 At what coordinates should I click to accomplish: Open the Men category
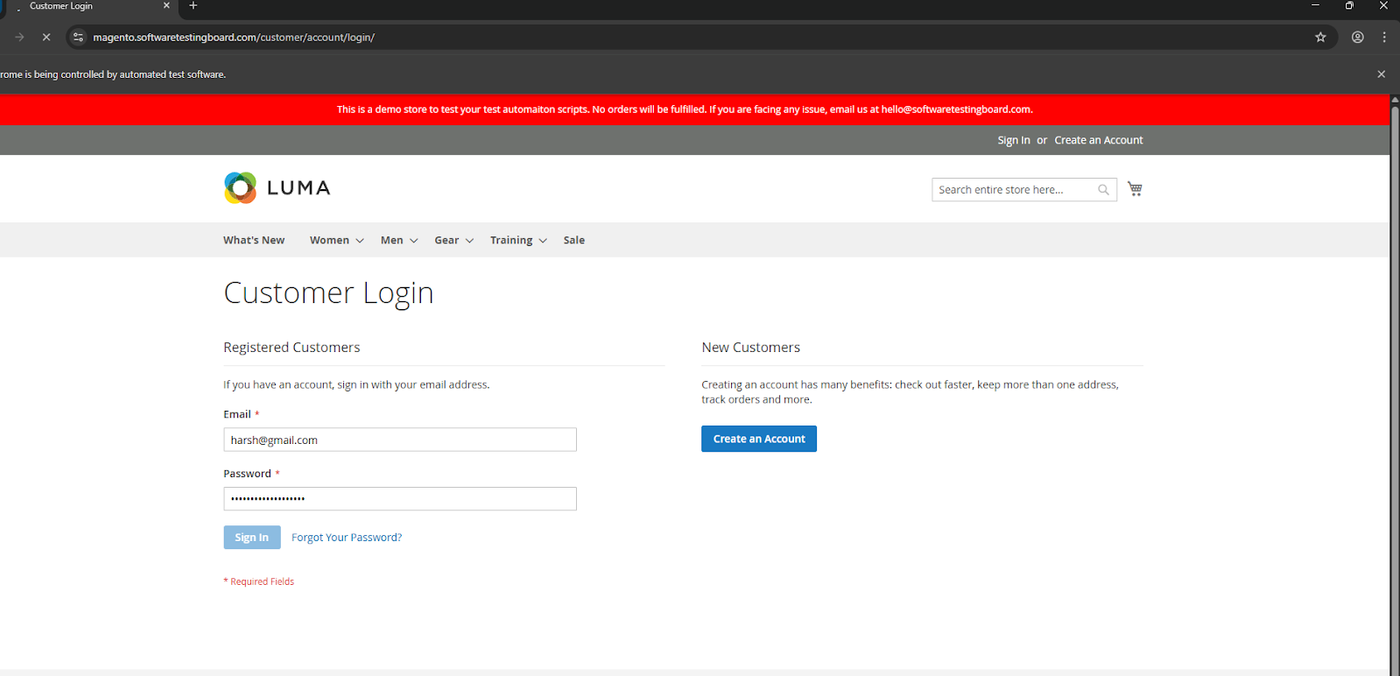(392, 240)
